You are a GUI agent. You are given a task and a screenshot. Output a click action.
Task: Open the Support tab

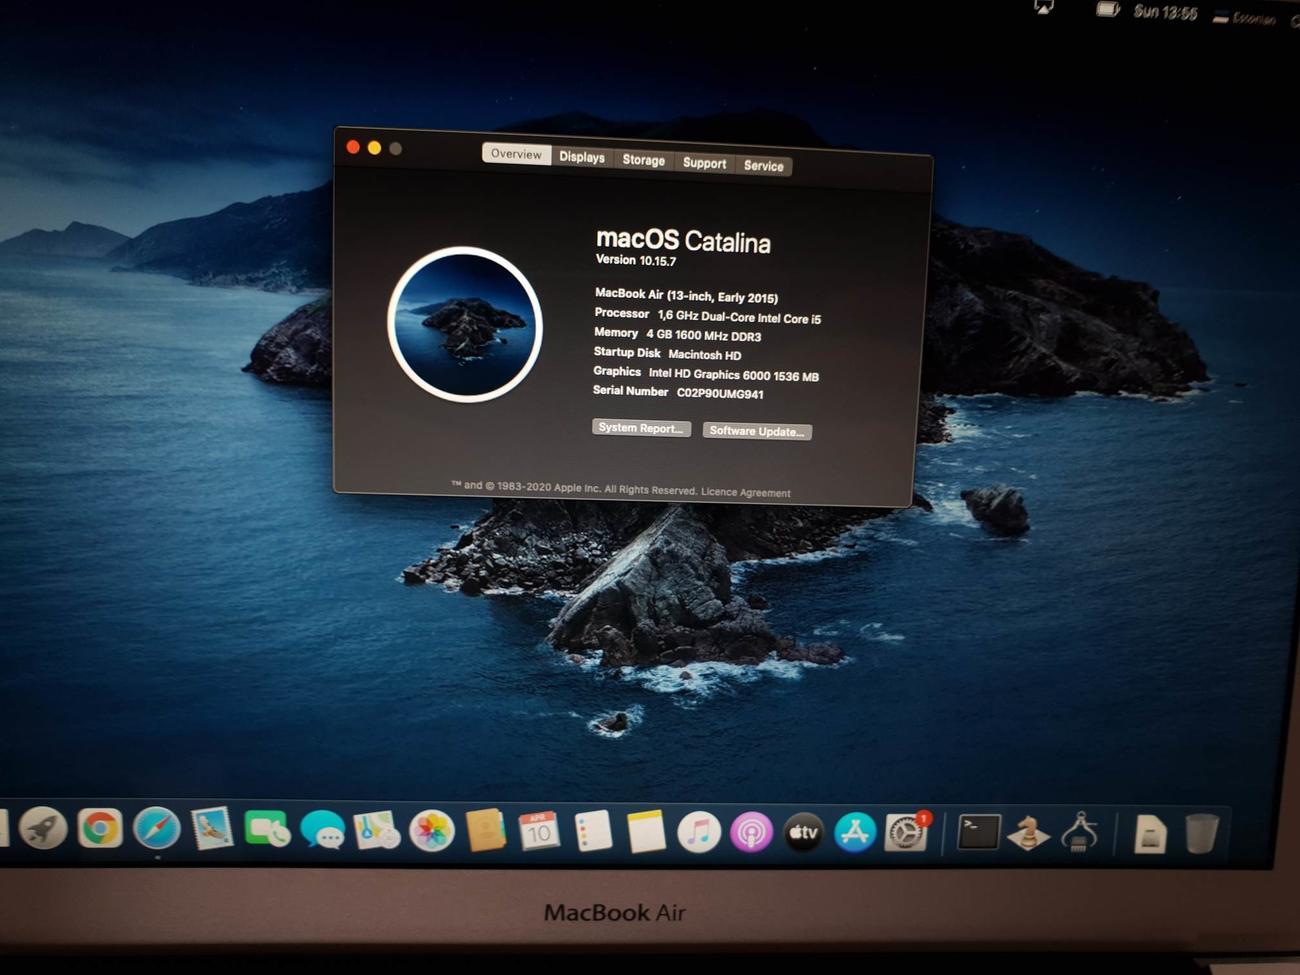click(704, 163)
